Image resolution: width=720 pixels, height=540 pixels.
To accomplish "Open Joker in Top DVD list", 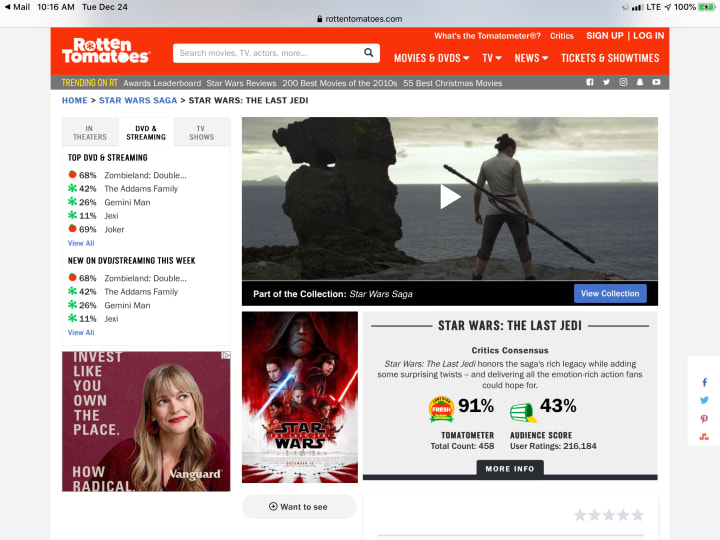I will point(114,230).
